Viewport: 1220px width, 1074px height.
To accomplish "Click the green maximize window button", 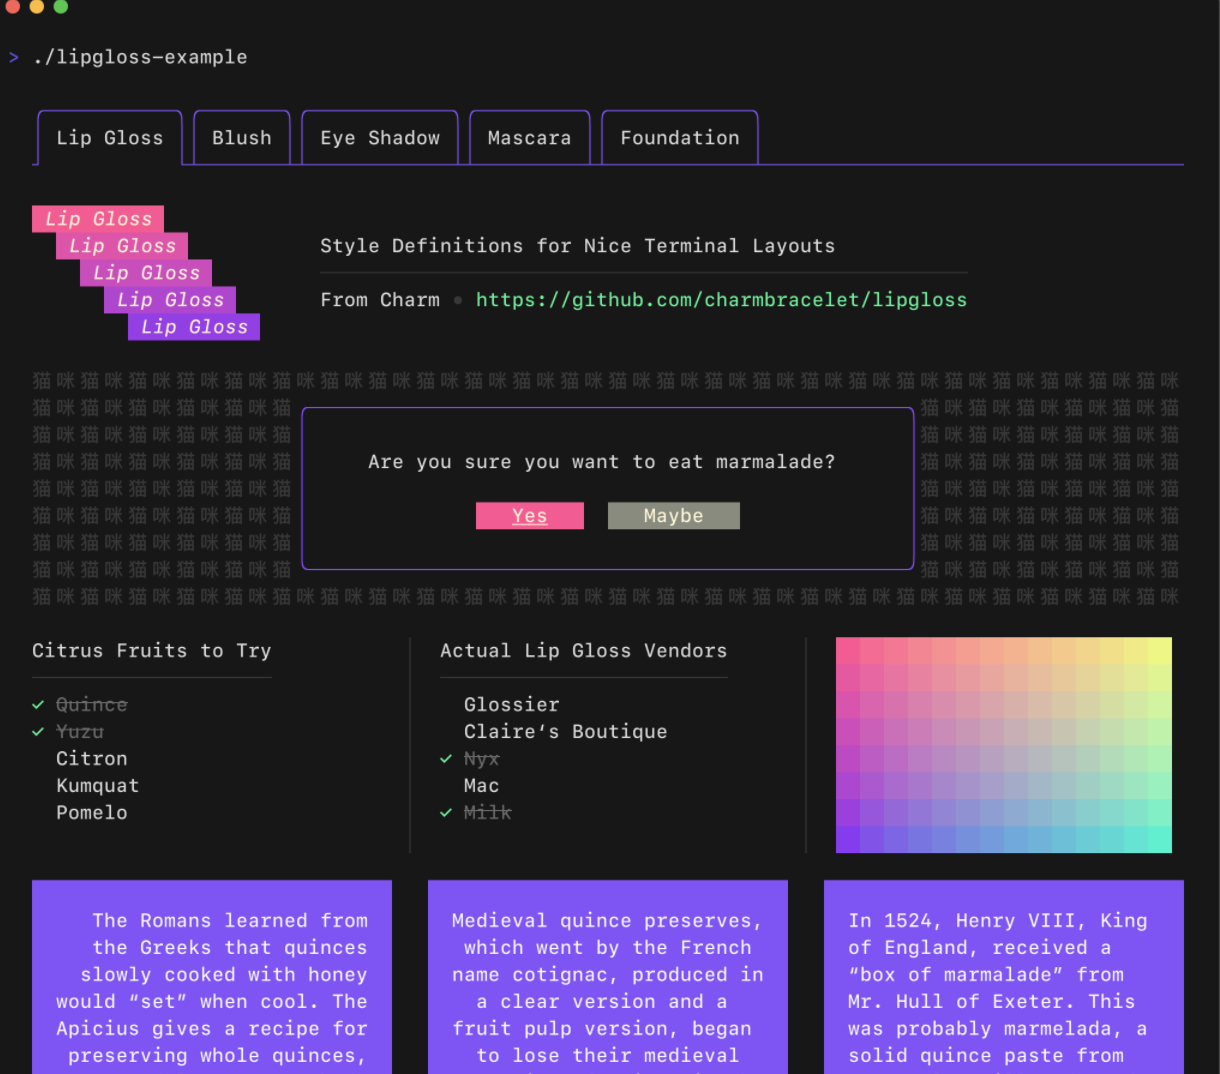I will point(60,6).
